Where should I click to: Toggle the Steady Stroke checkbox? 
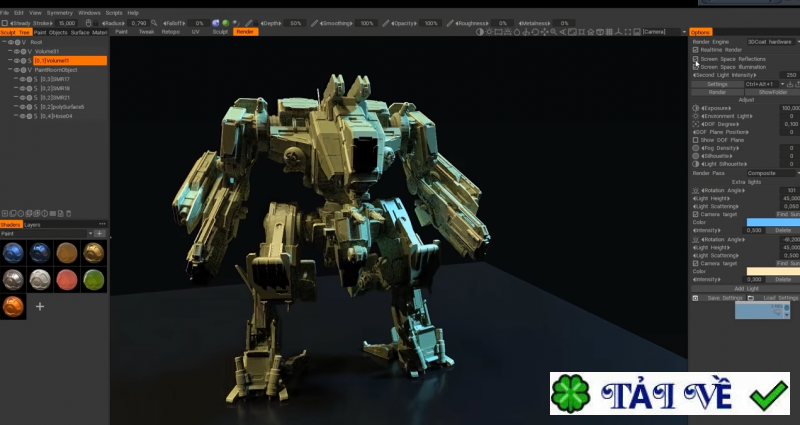click(x=5, y=23)
